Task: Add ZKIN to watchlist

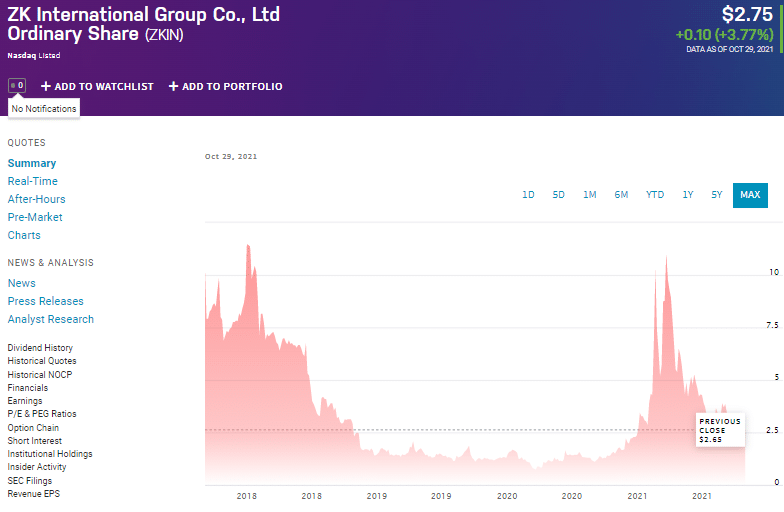Action: (x=97, y=86)
